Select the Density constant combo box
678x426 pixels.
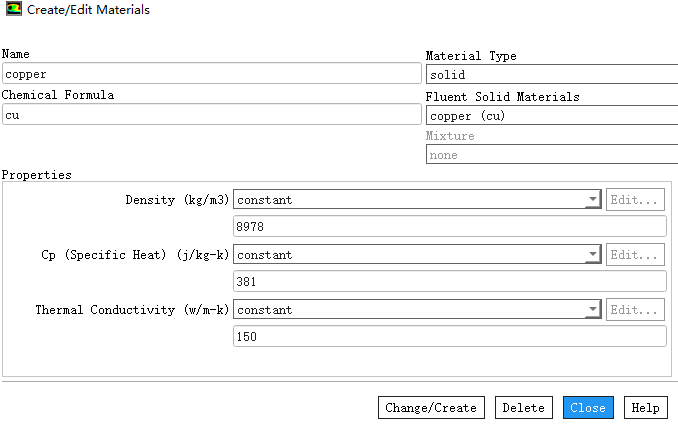pyautogui.click(x=410, y=200)
